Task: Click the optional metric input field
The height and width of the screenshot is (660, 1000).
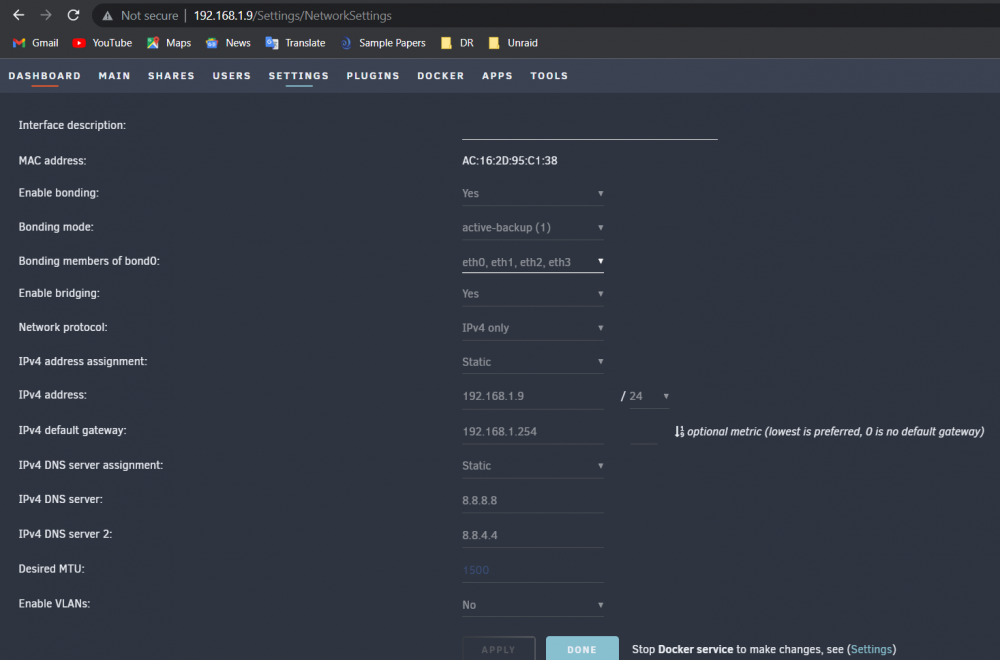Action: 643,432
